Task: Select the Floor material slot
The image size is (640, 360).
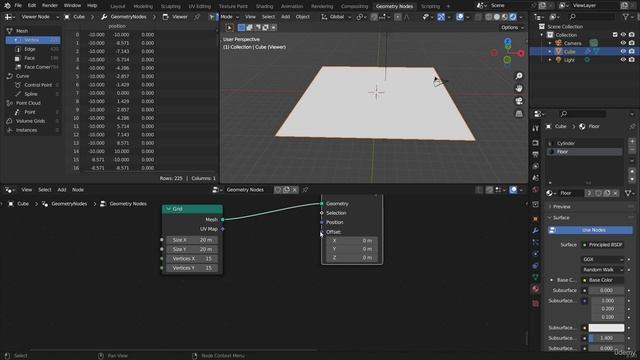Action: coord(584,151)
